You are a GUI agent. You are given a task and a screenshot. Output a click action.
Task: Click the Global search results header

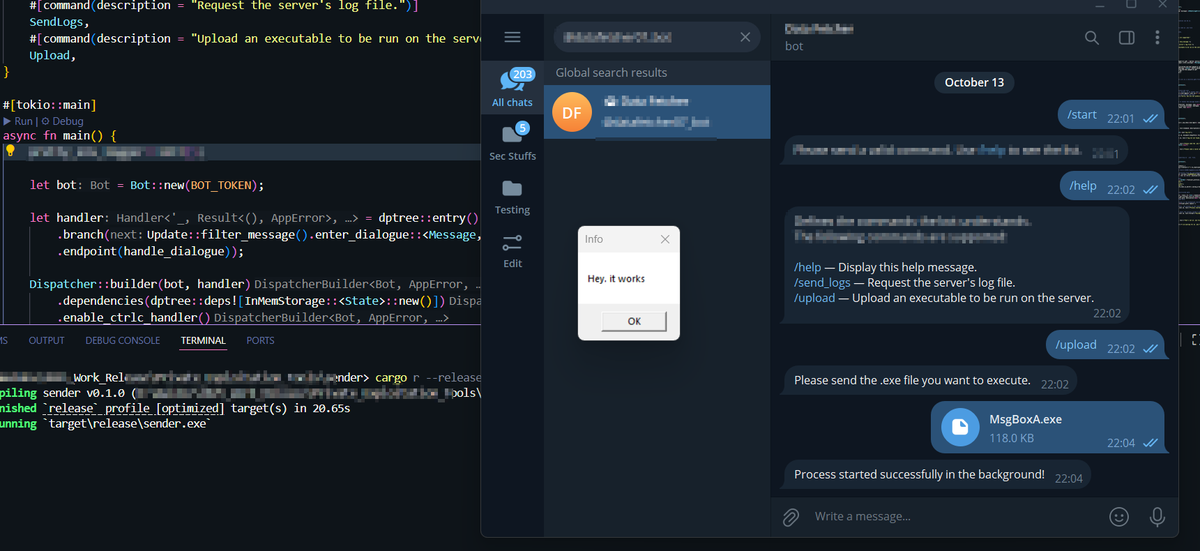pyautogui.click(x=611, y=73)
